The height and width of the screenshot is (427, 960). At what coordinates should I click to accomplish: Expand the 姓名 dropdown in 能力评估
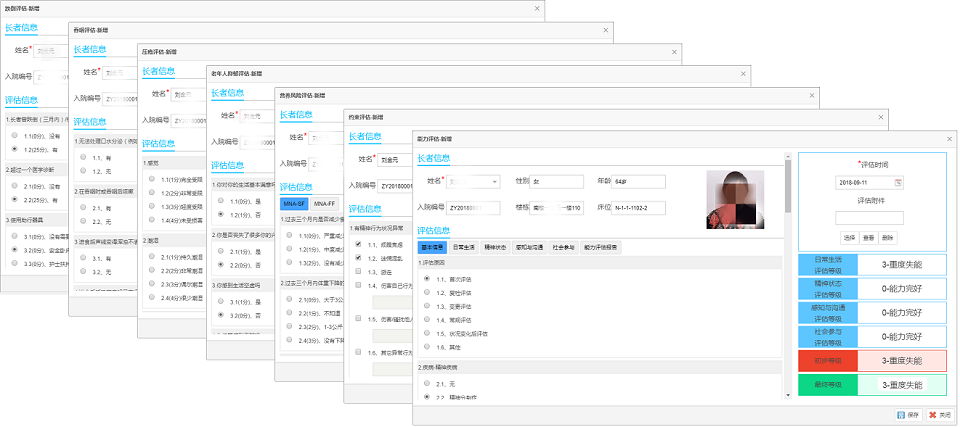pos(496,182)
